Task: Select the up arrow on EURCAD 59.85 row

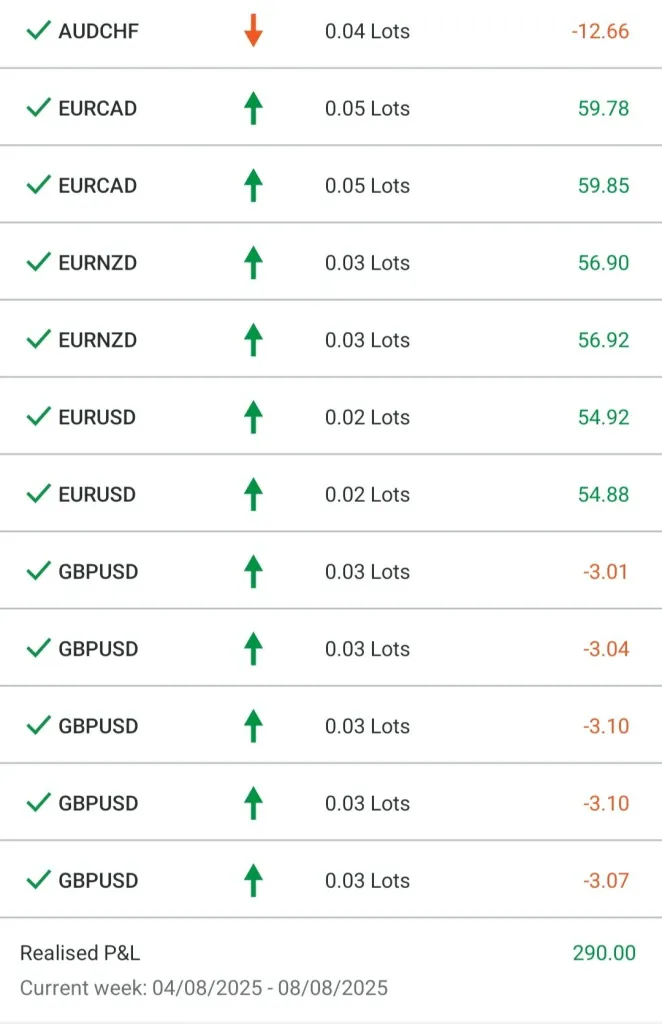Action: (x=253, y=185)
